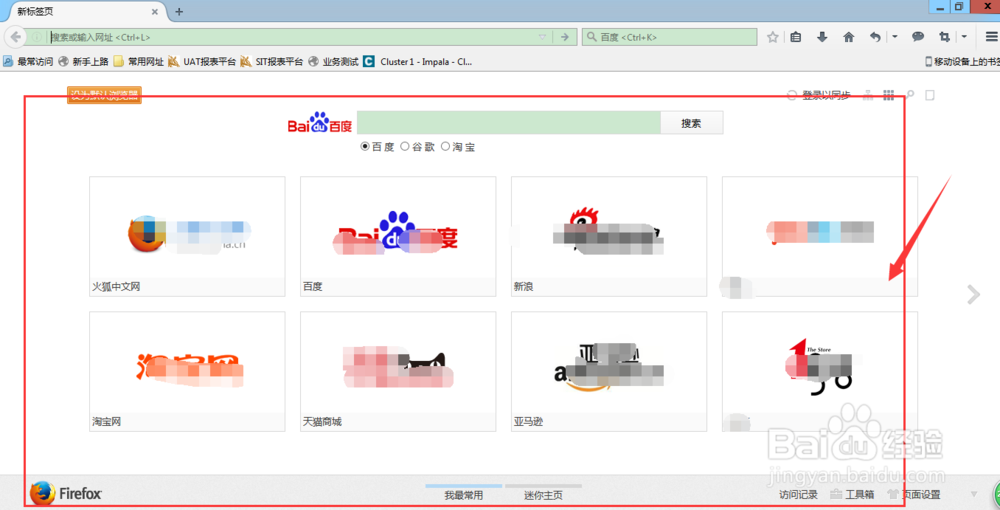Open the chat bubble icon
Screen dimensions: 1000x510
[918, 37]
